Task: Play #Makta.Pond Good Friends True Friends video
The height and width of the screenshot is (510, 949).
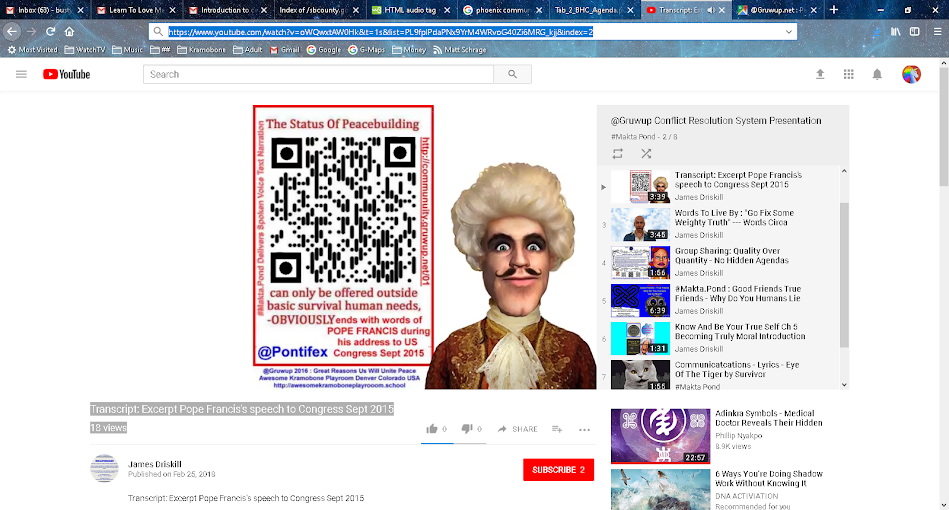Action: tap(720, 299)
